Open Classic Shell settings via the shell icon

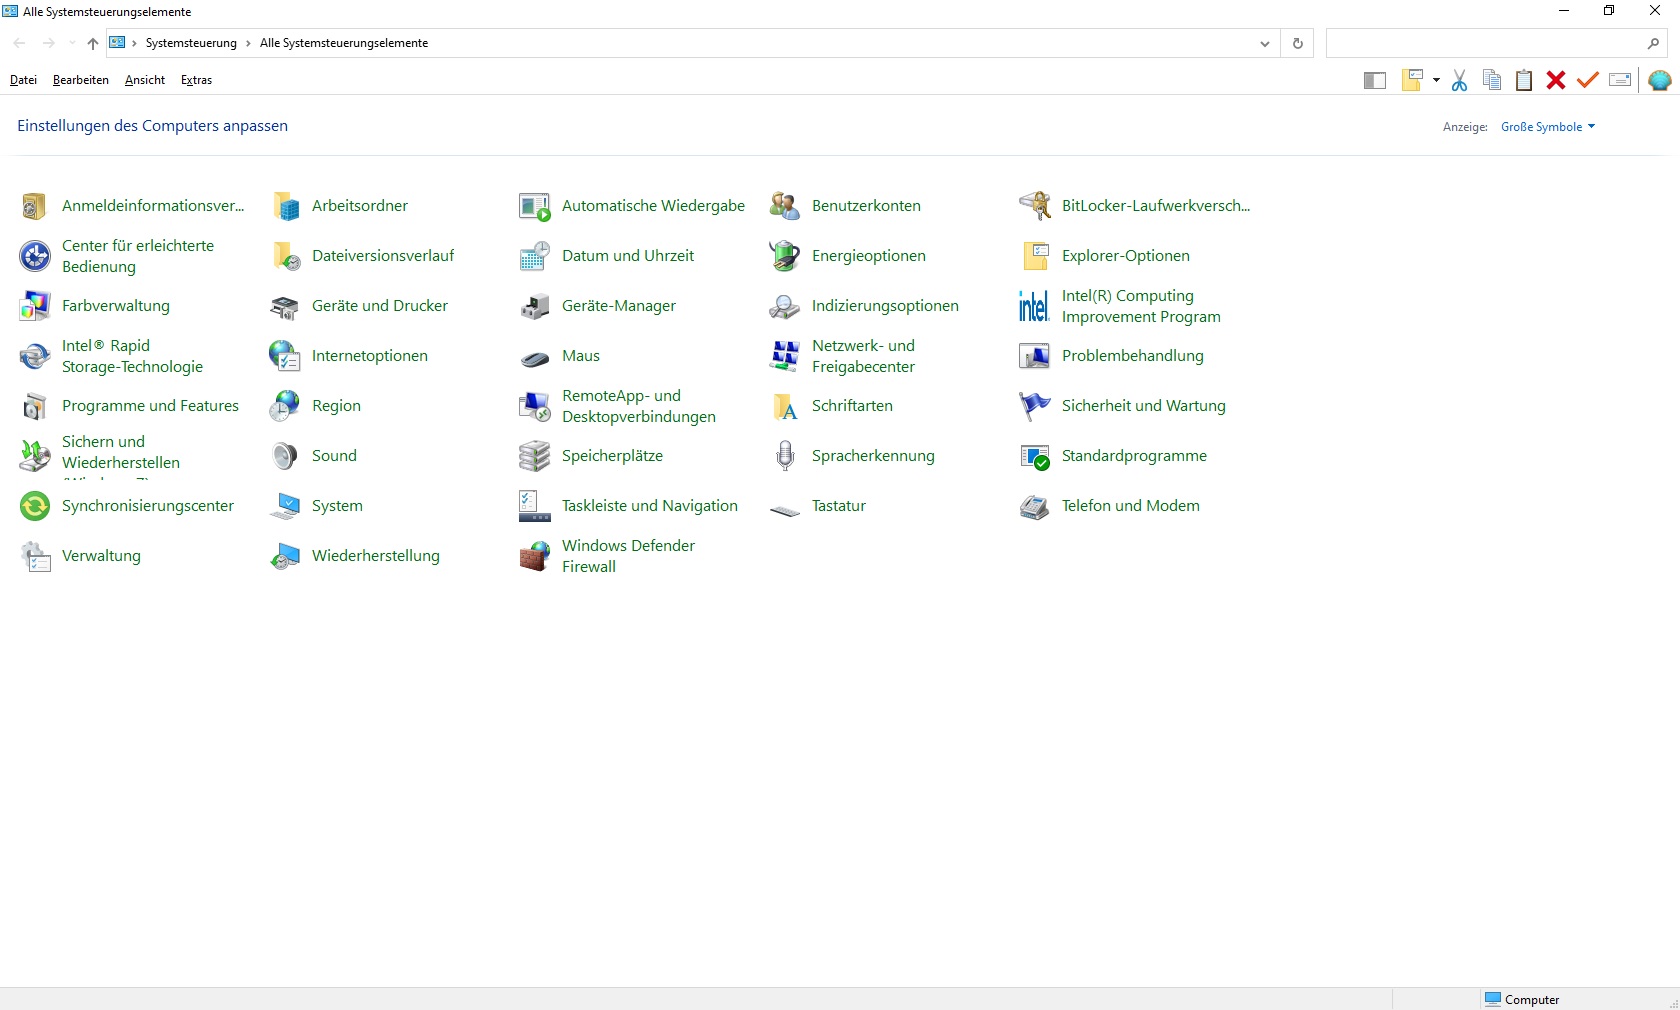pos(1660,80)
